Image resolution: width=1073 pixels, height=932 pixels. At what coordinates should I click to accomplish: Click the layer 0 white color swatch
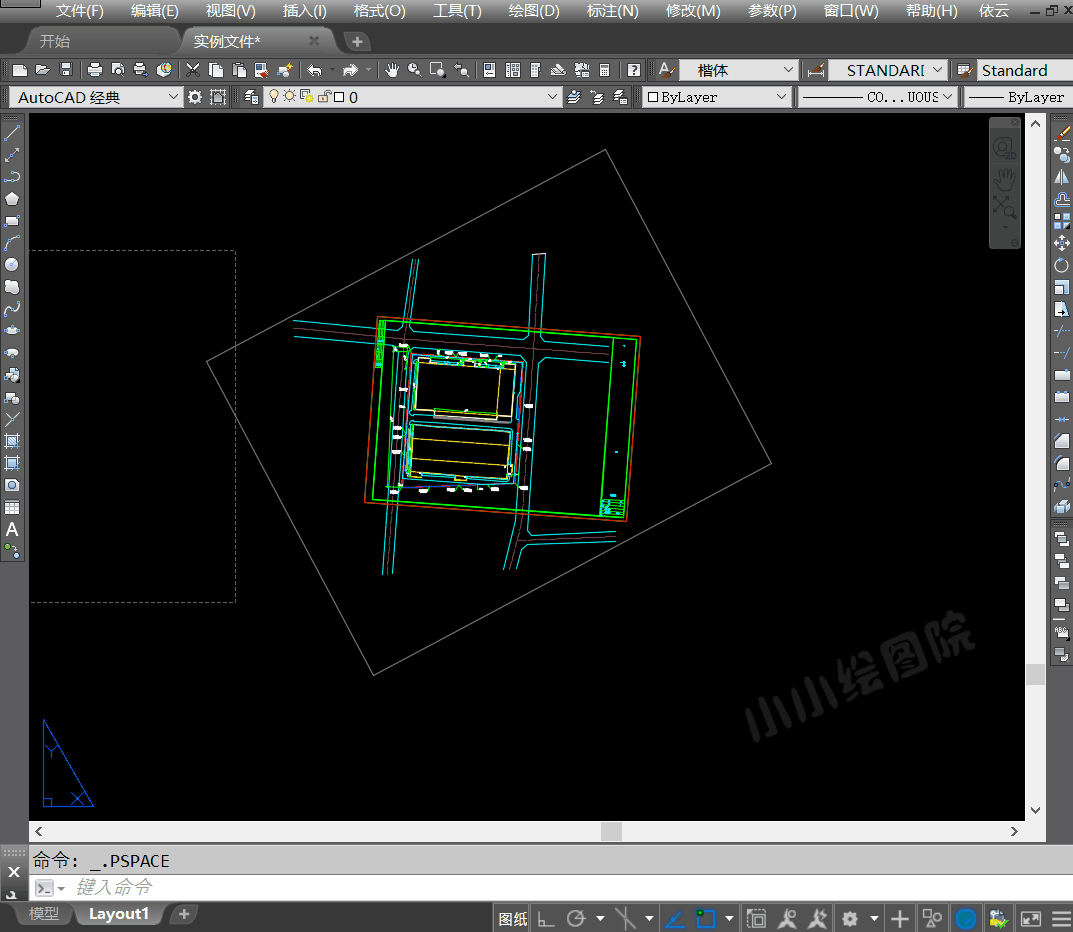[x=339, y=97]
